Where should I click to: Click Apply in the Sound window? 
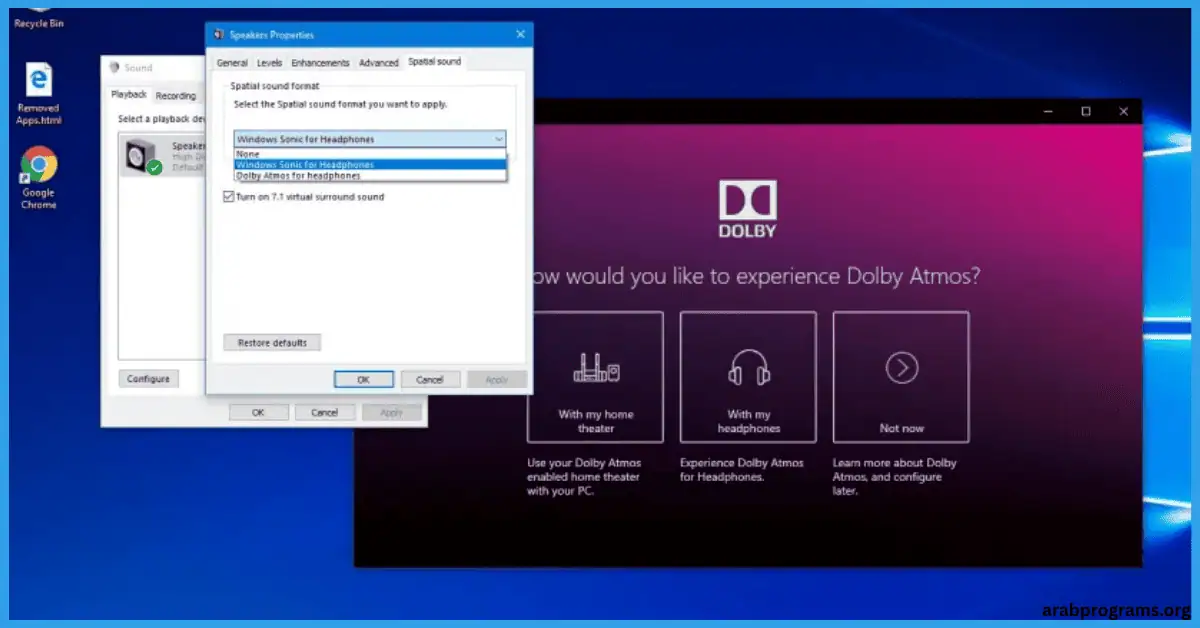392,412
